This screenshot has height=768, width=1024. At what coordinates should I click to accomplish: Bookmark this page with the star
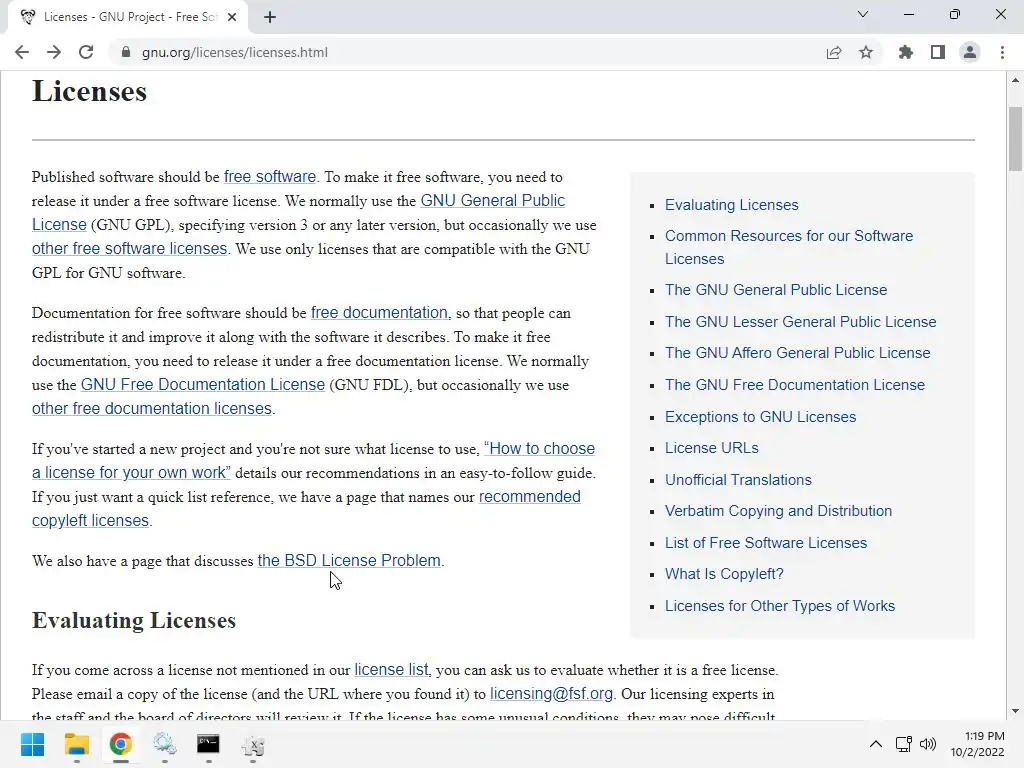tap(866, 52)
